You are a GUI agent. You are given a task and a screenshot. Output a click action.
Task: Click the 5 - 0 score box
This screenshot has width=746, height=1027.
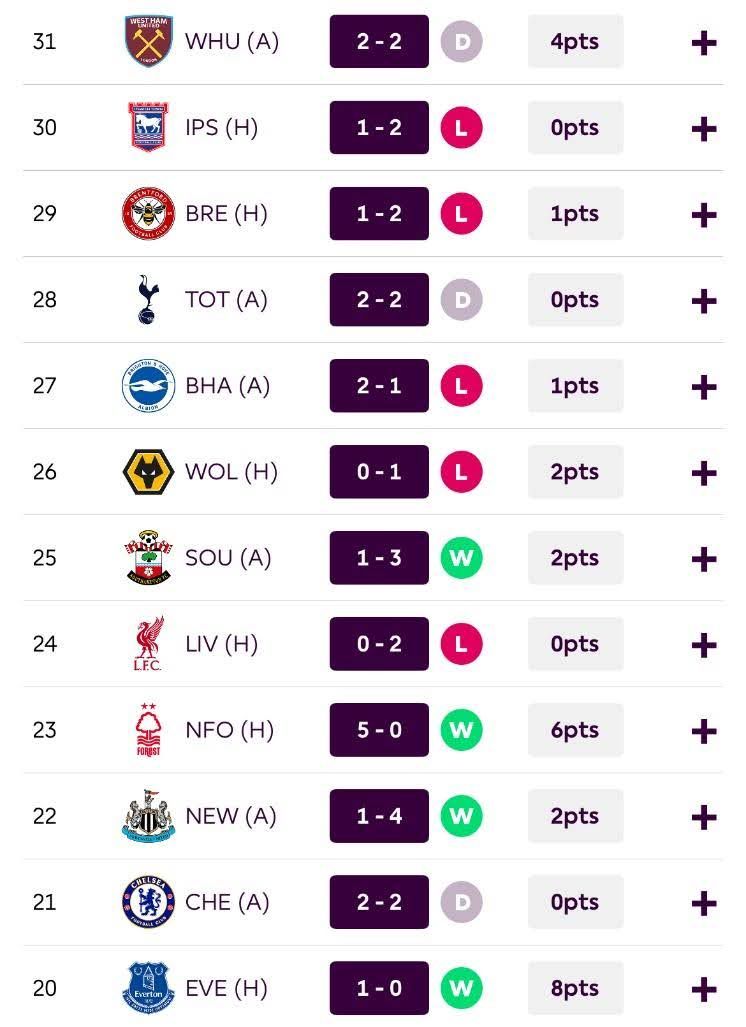tap(379, 730)
